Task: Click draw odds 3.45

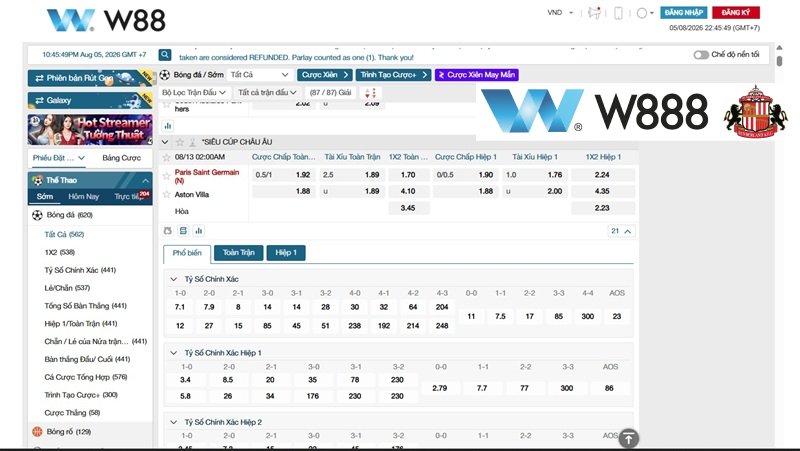Action: coord(409,208)
